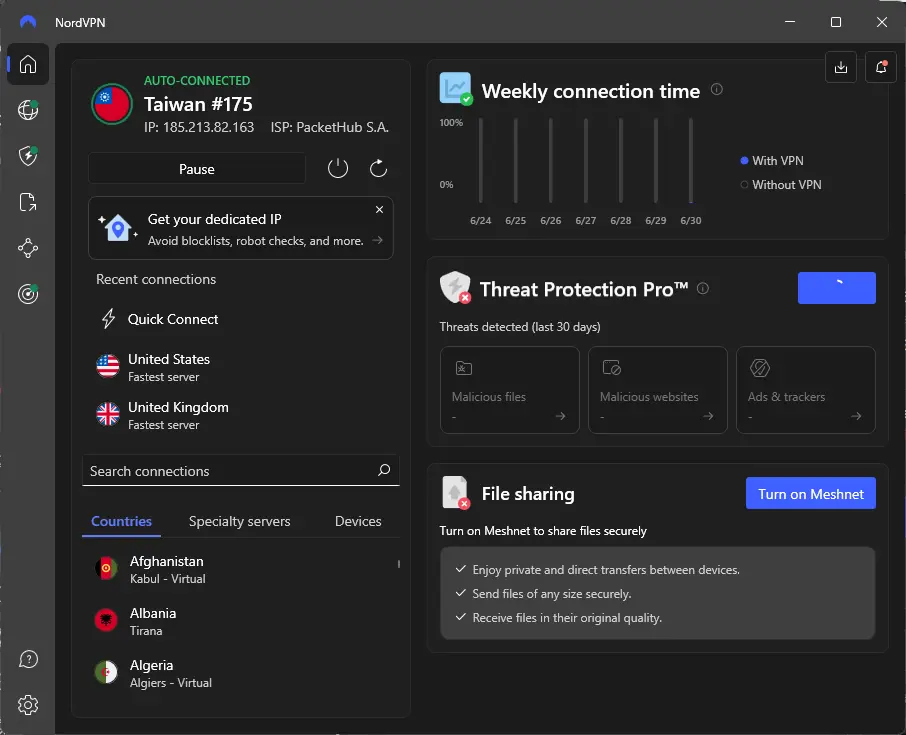Click the download updates icon
The width and height of the screenshot is (906, 735).
tap(841, 67)
